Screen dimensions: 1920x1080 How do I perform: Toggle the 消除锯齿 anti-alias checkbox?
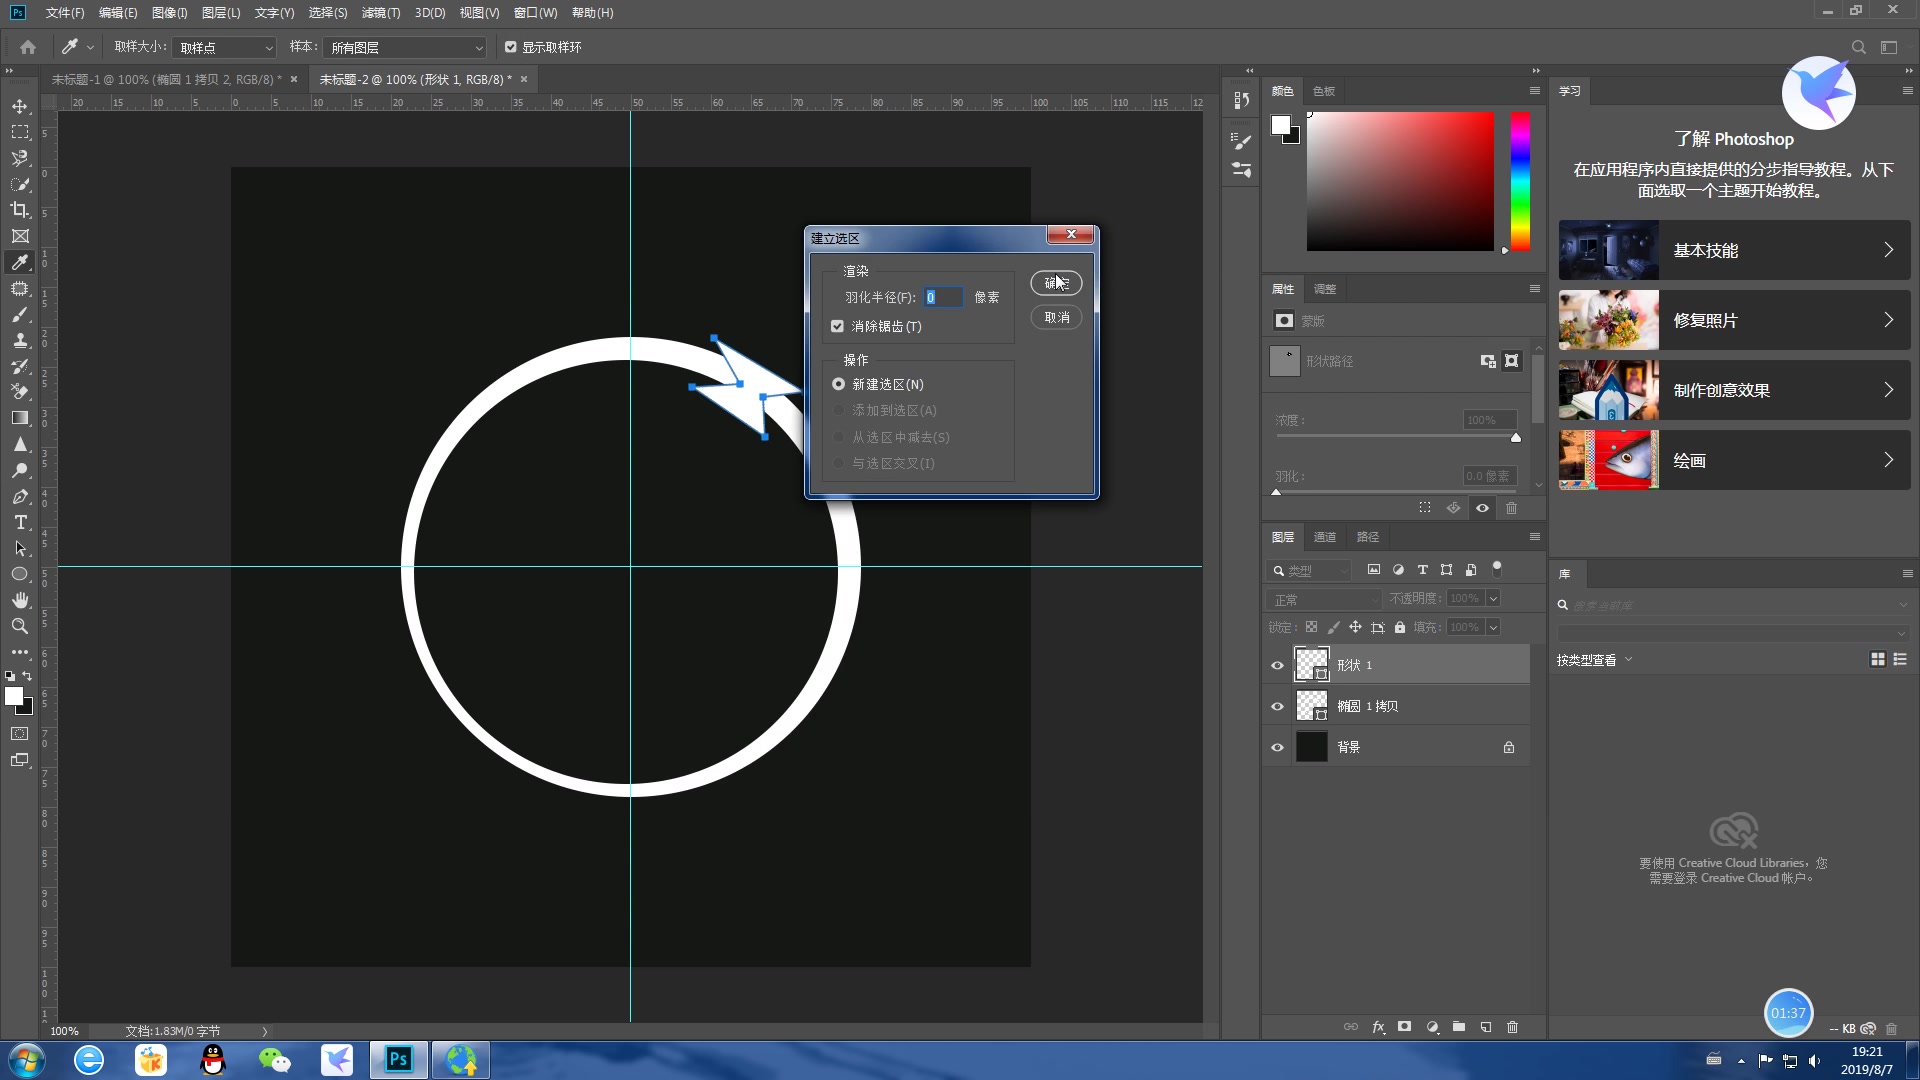(x=837, y=326)
